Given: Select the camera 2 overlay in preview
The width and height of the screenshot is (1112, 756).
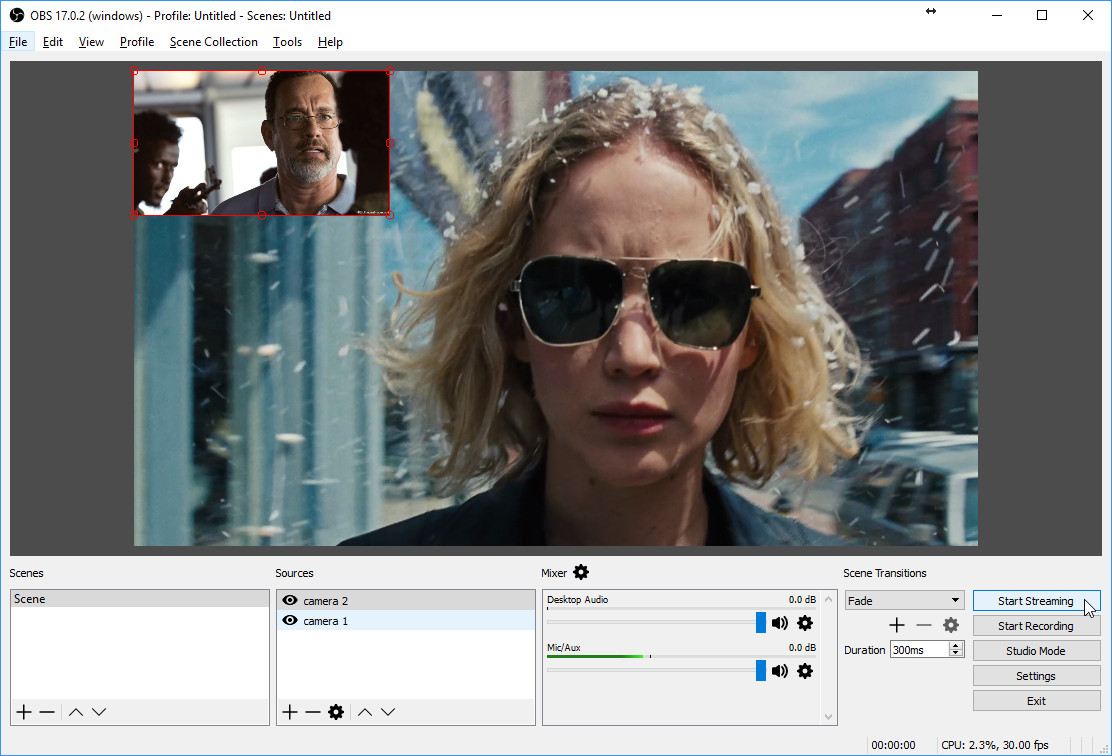Looking at the screenshot, I should (262, 143).
